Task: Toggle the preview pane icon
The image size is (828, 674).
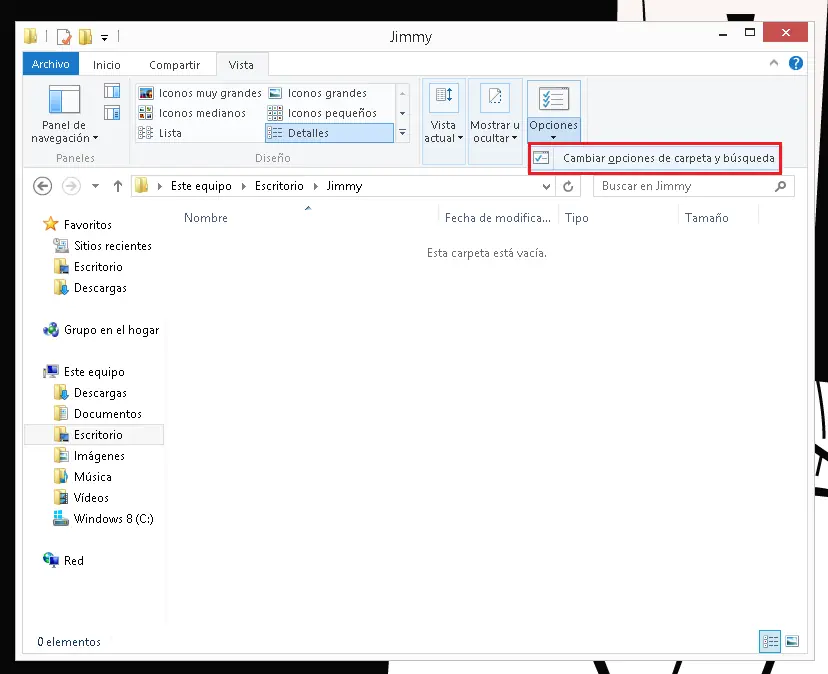Action: coord(112,91)
